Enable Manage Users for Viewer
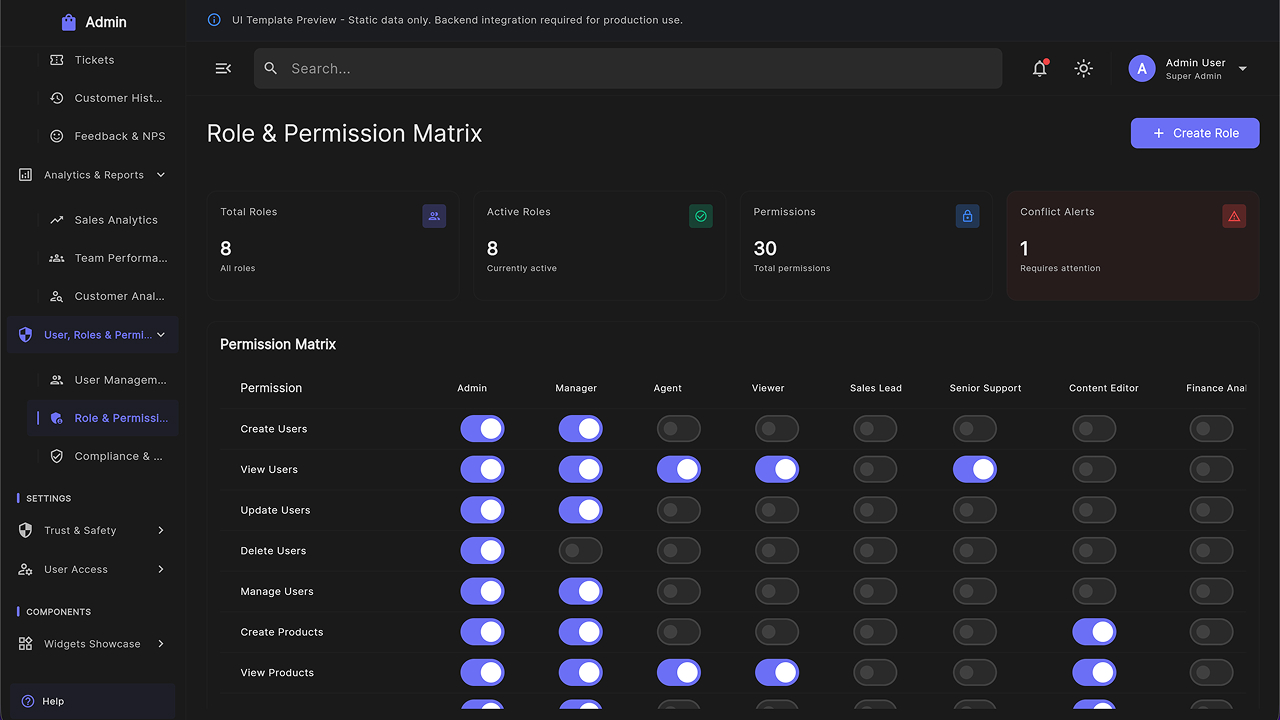The width and height of the screenshot is (1280, 720). point(777,592)
